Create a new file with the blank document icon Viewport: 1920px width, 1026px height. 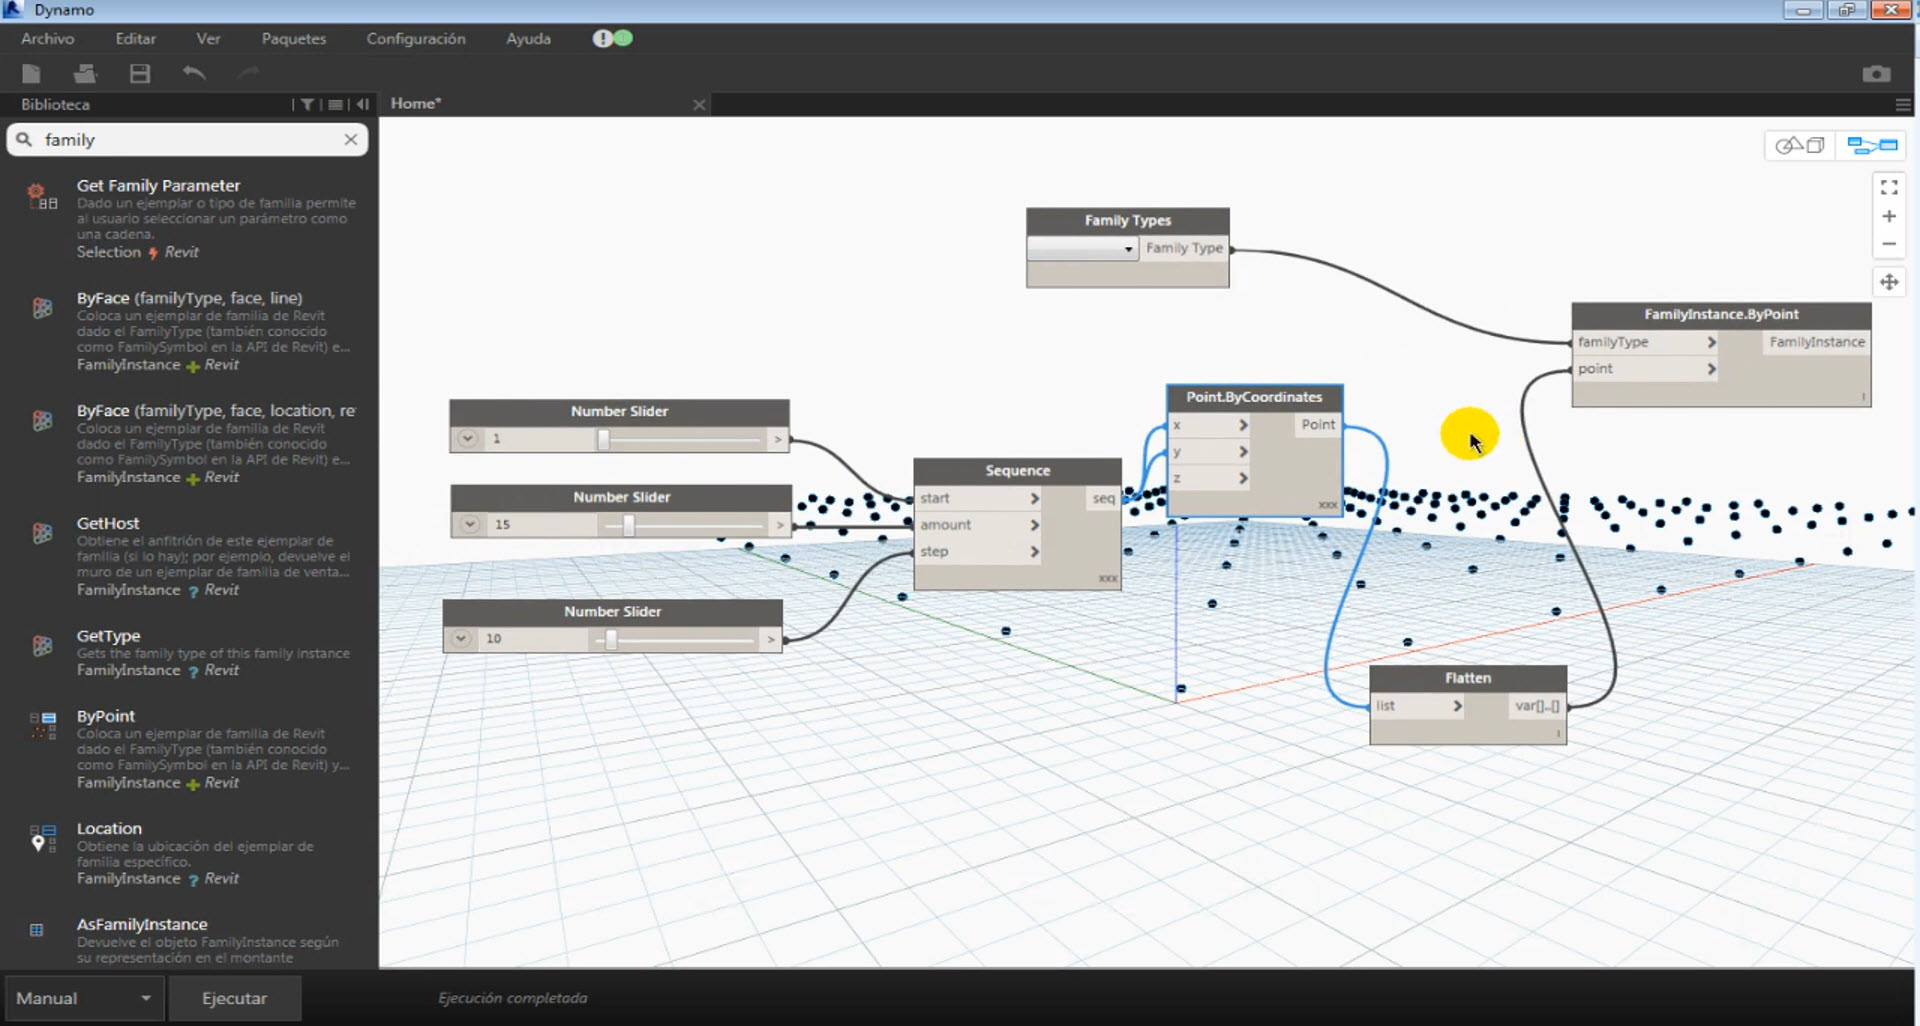click(30, 72)
